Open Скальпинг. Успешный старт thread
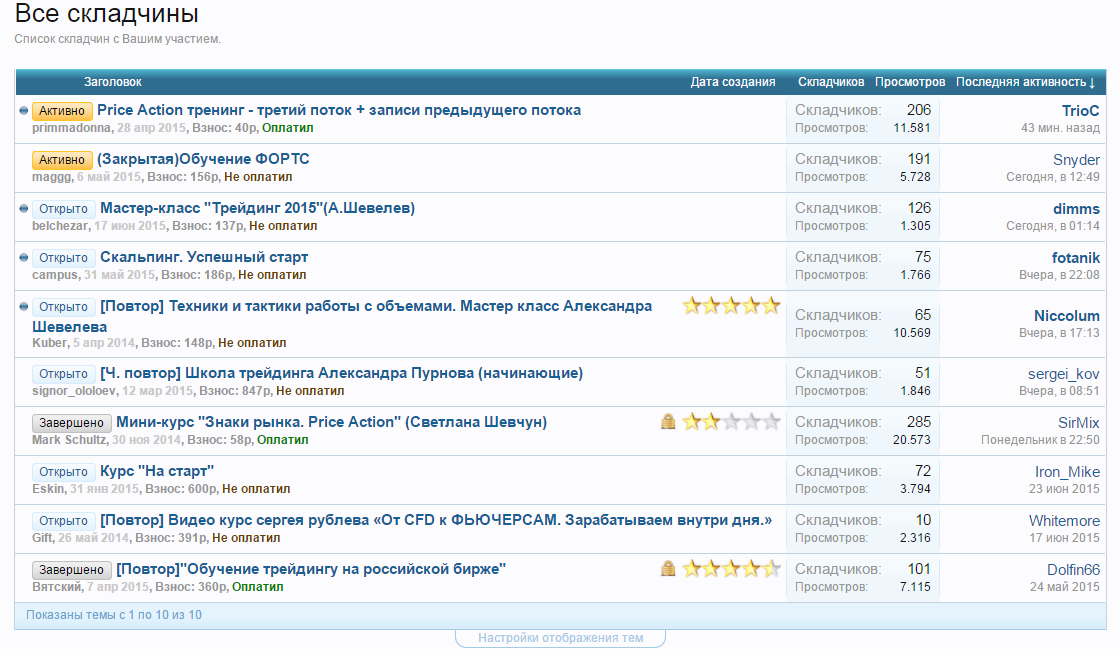This screenshot has height=649, width=1120. (x=204, y=257)
